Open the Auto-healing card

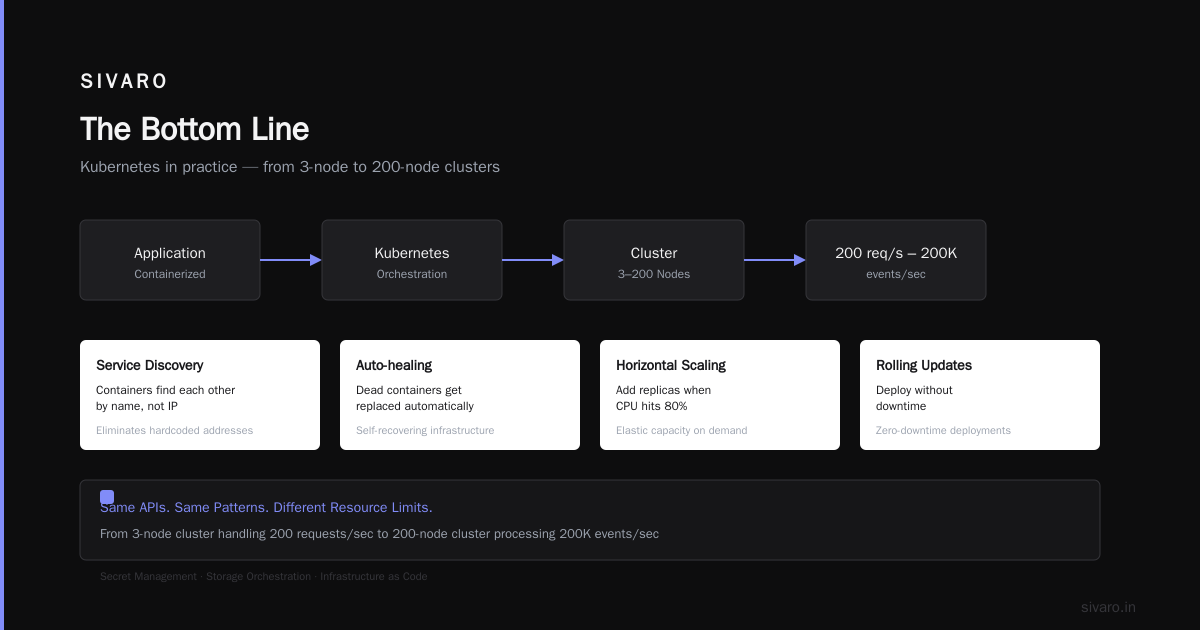460,395
